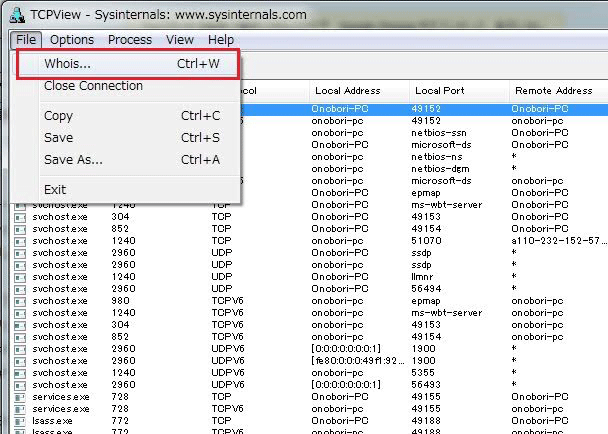Click svchost.exe name in PID 852 TCP row
This screenshot has height=434, width=608.
tap(60, 229)
